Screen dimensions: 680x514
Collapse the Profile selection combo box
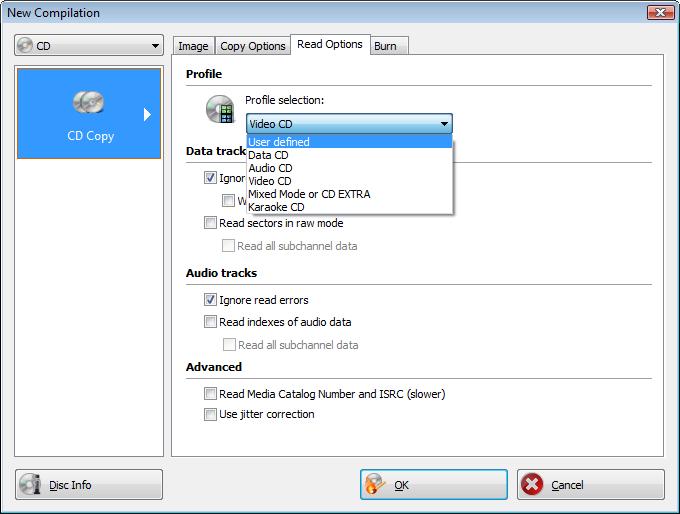(x=349, y=124)
